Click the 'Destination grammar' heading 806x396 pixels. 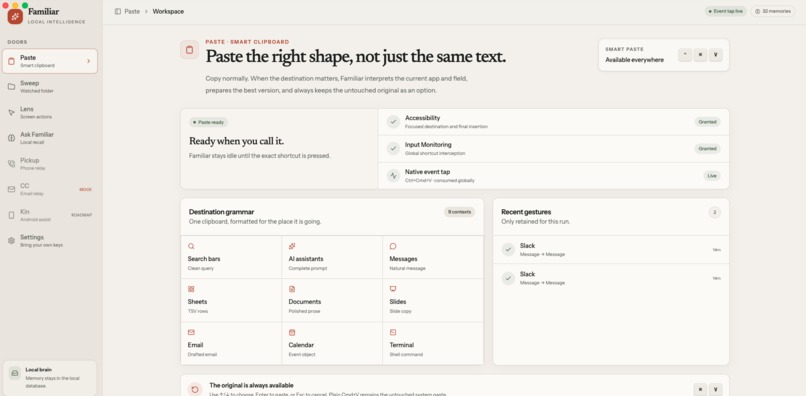pos(222,212)
